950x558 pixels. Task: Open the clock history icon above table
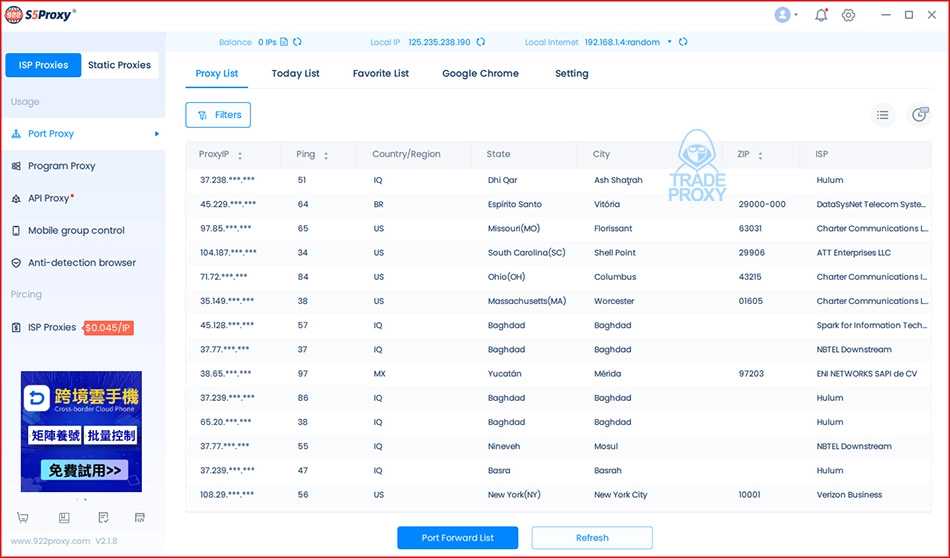pyautogui.click(x=919, y=115)
